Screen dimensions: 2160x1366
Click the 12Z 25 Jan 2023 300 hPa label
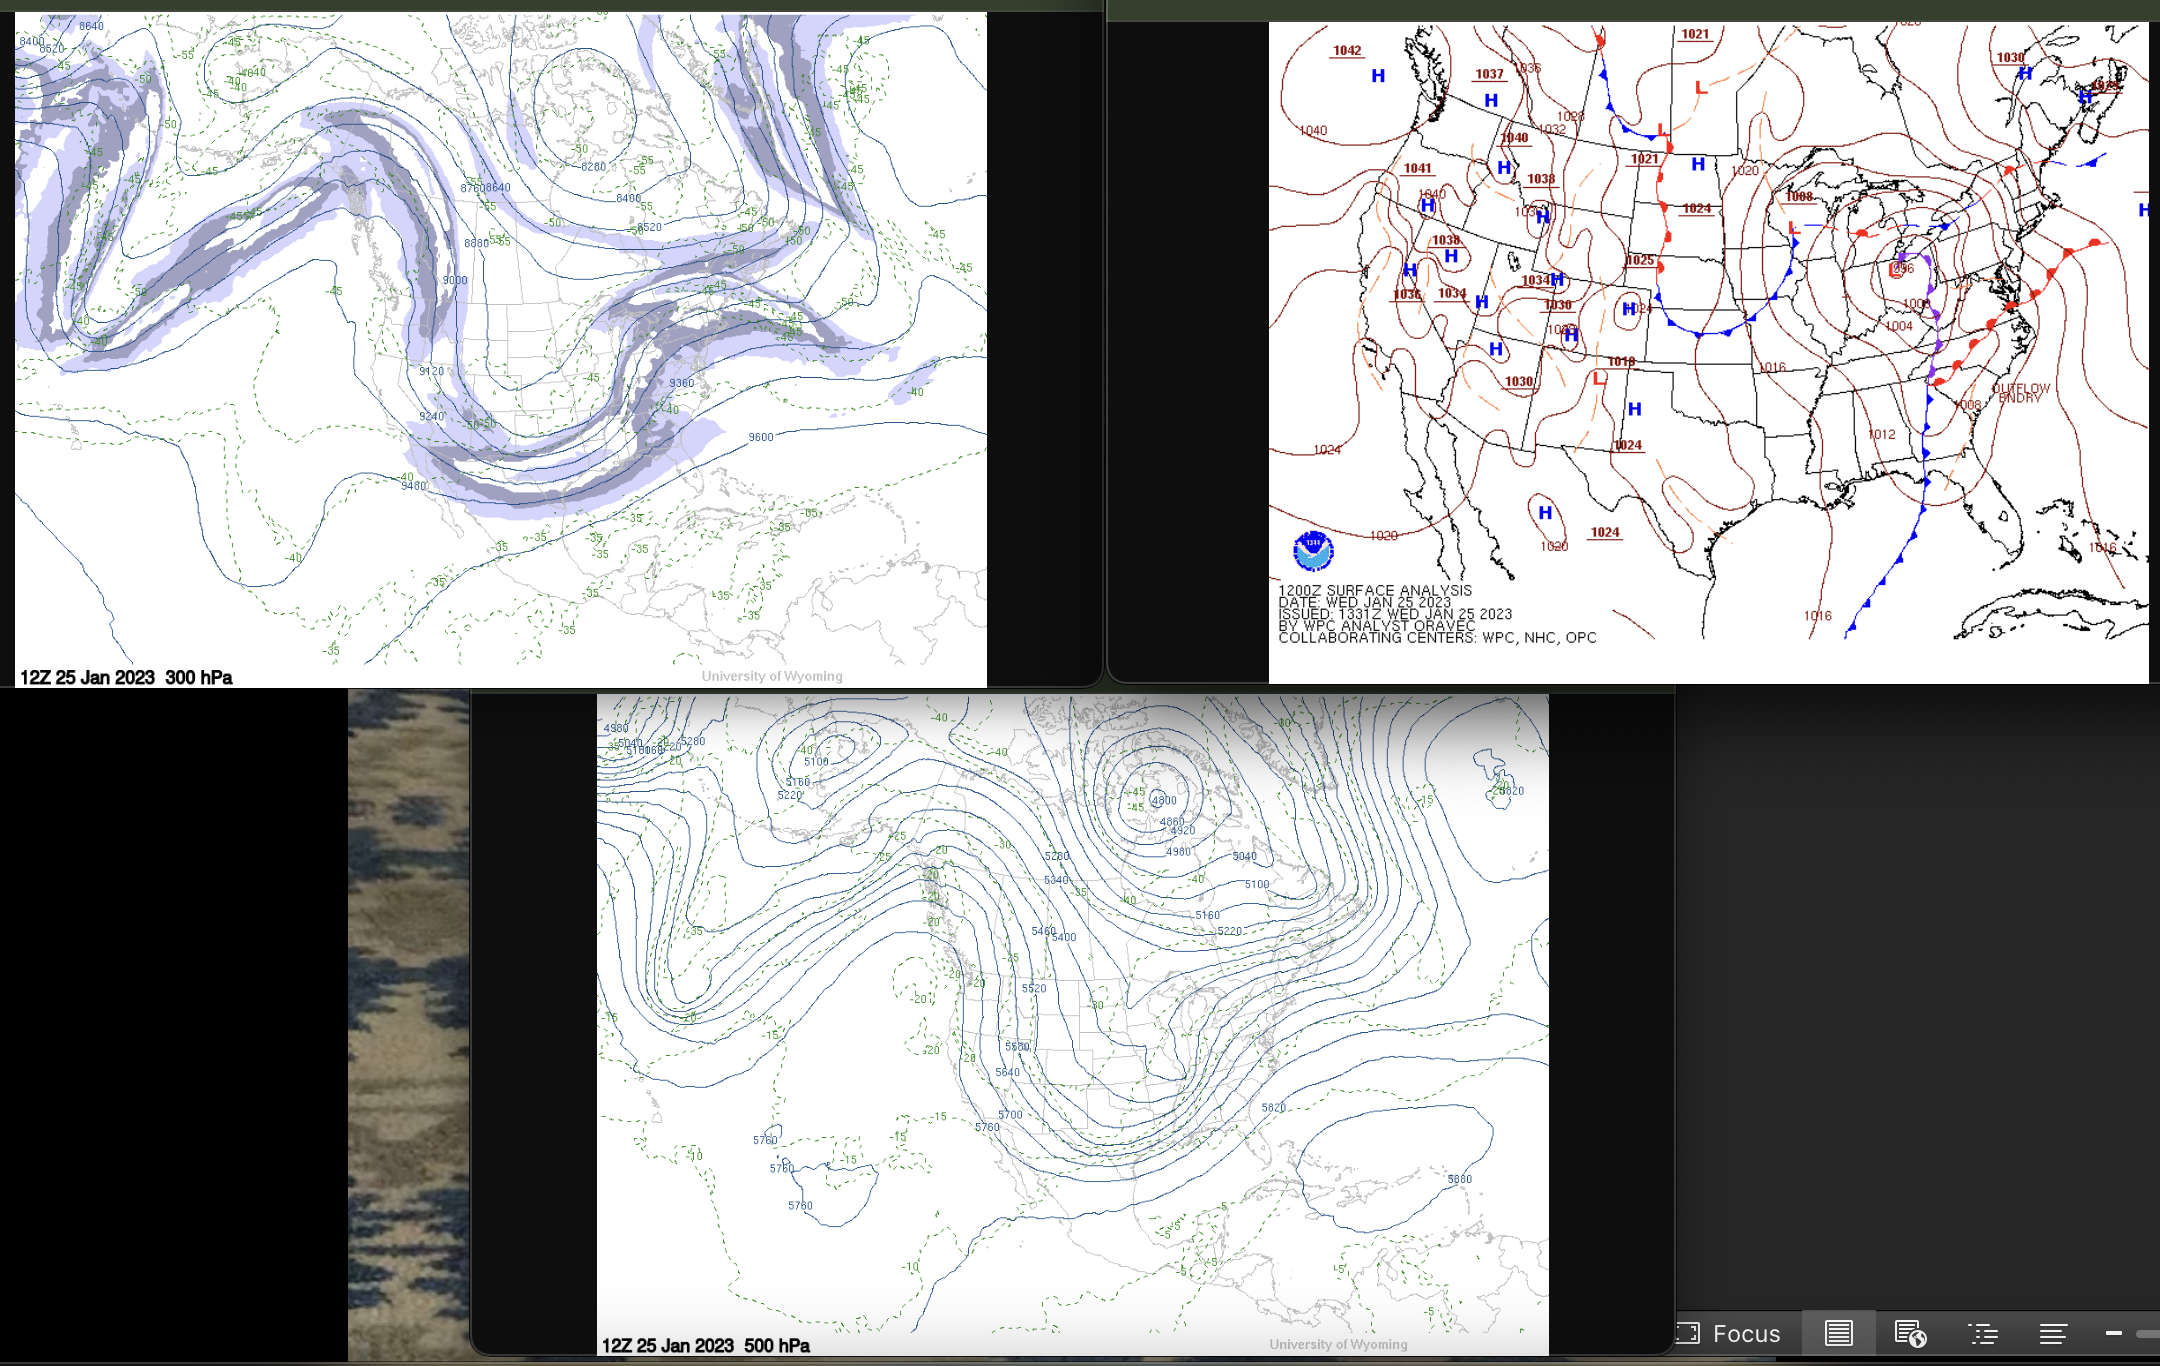126,676
